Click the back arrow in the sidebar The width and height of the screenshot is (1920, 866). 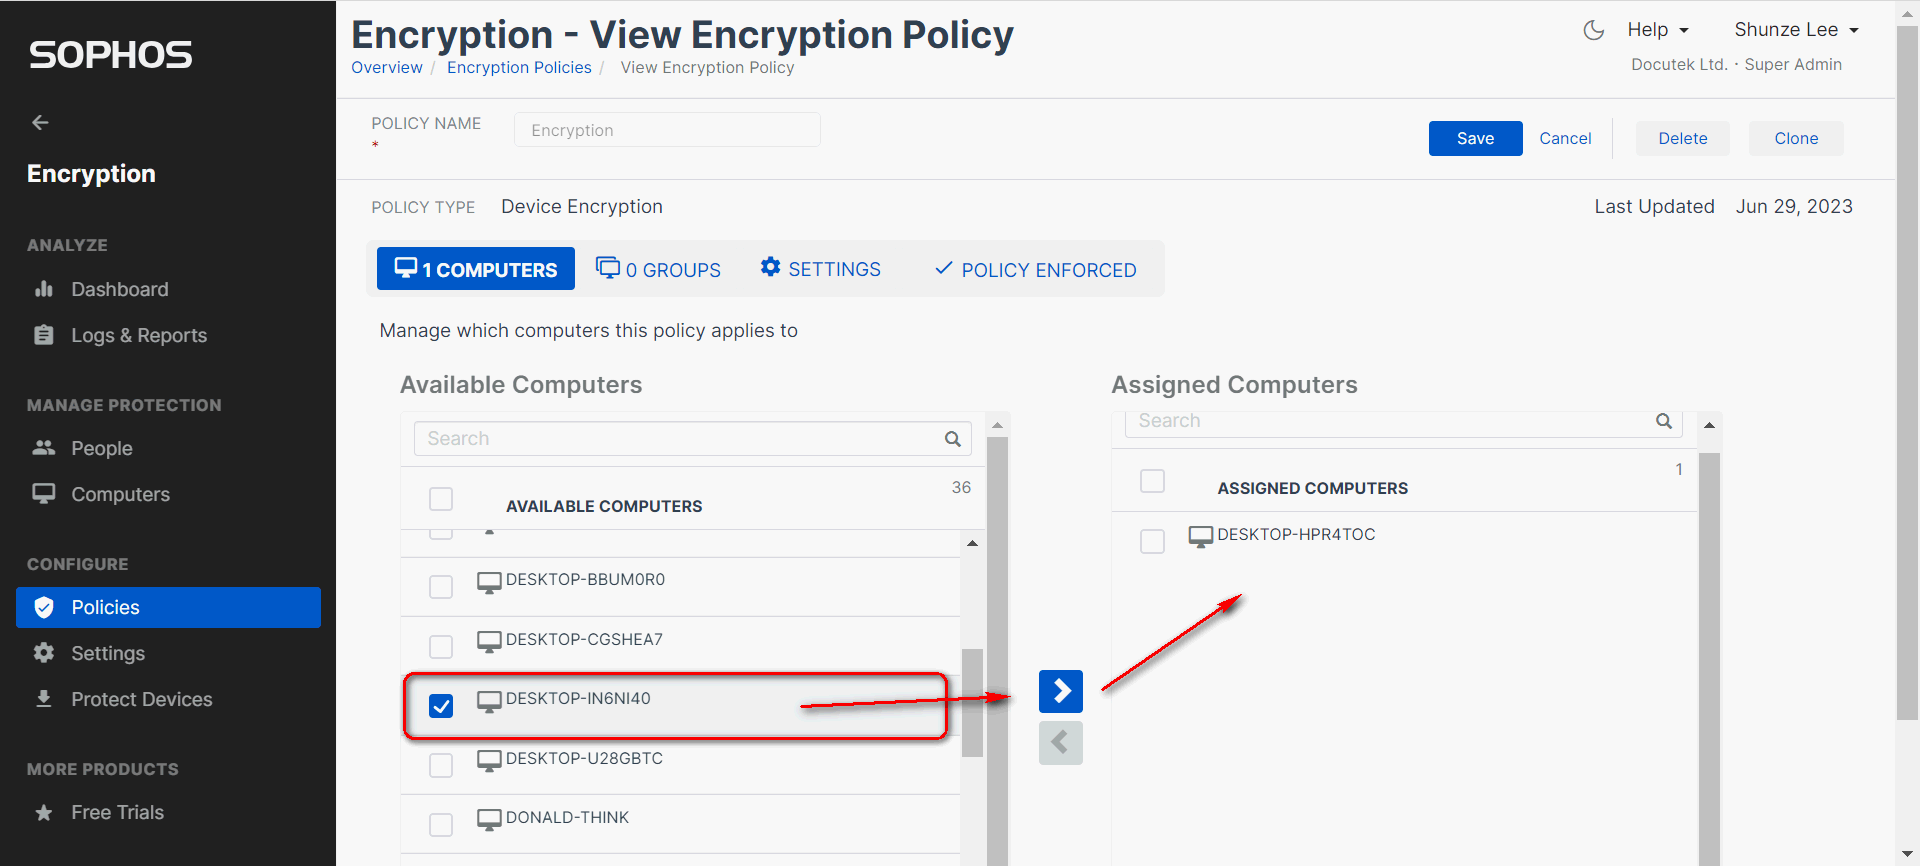[x=40, y=122]
